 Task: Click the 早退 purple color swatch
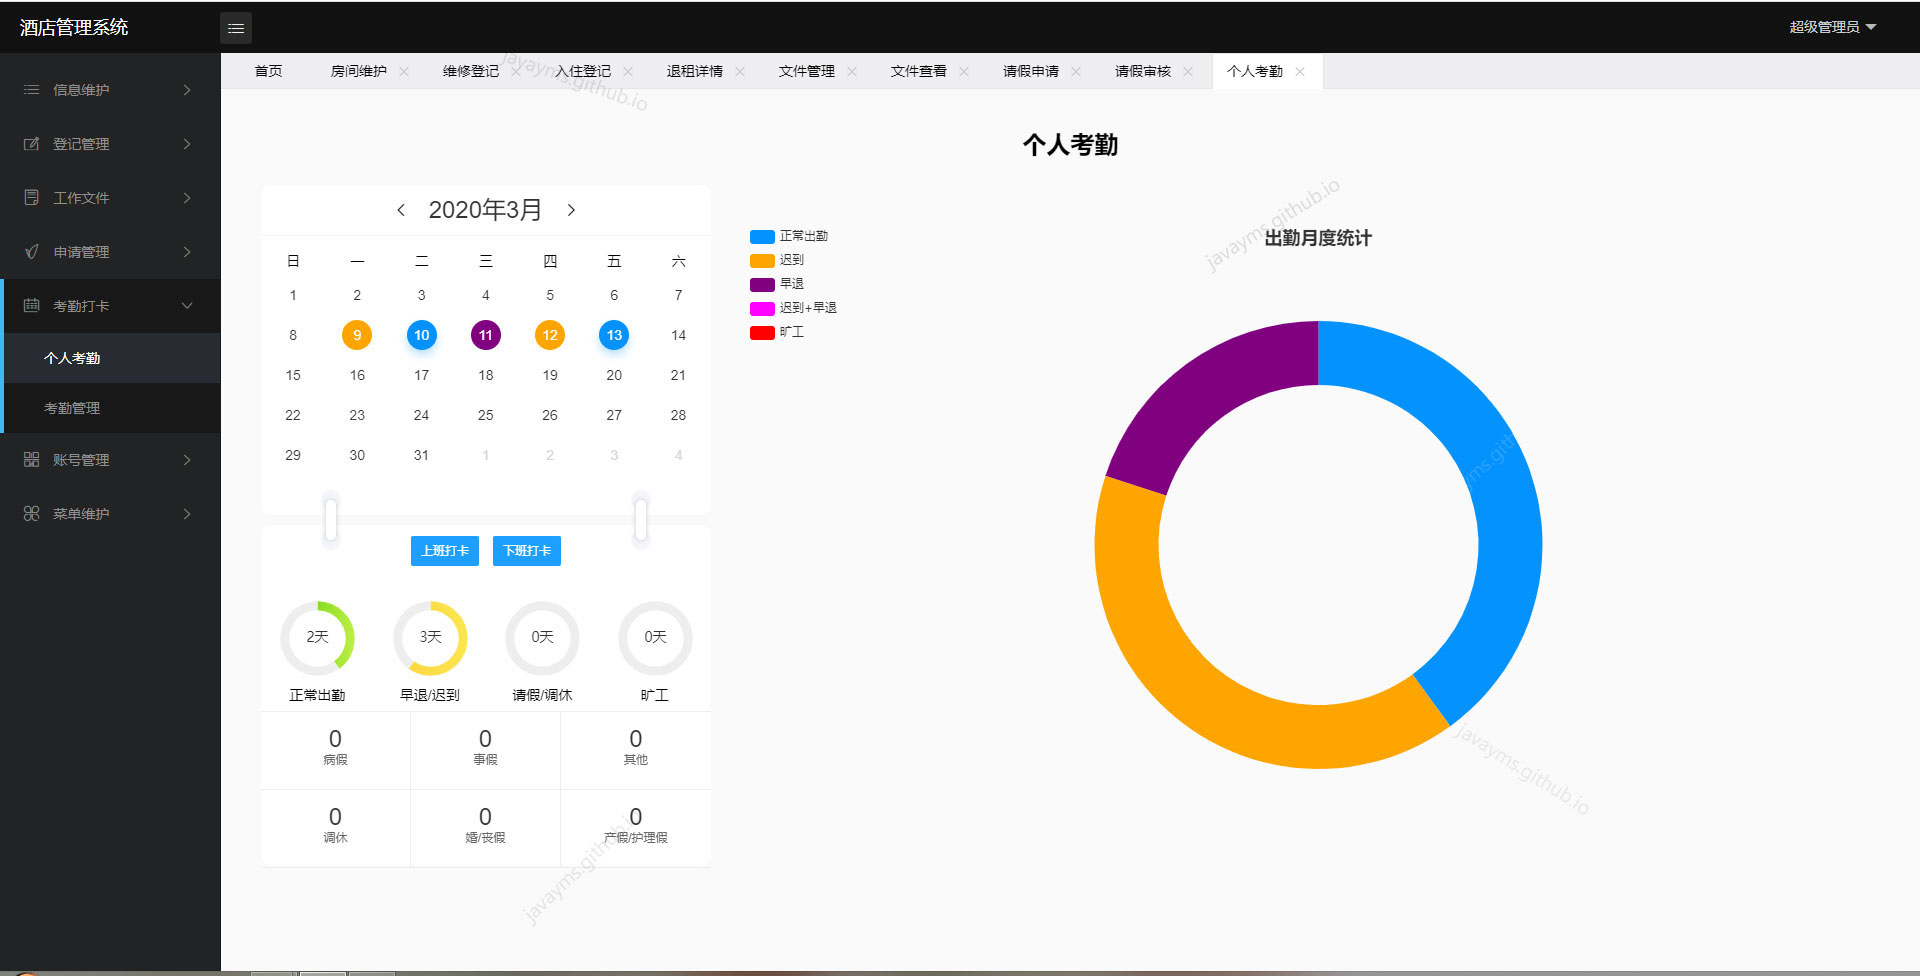[x=761, y=283]
